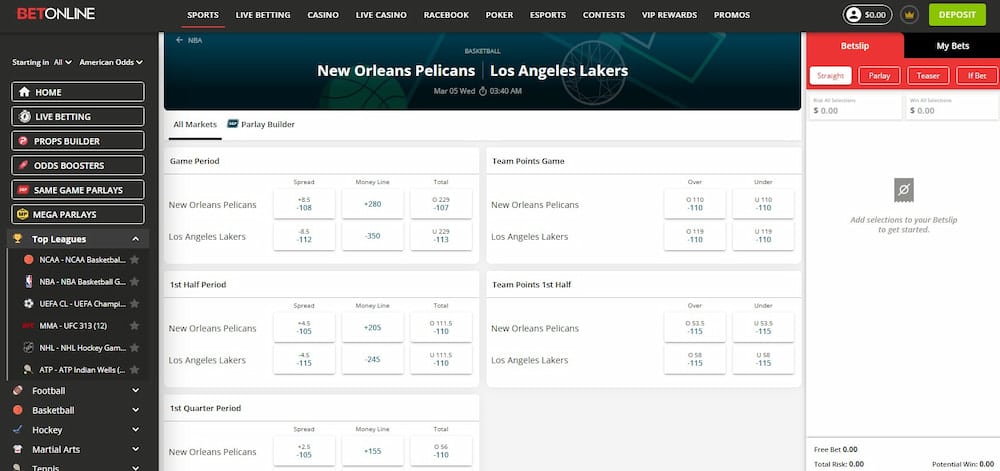Choose Straight bet type

830,76
